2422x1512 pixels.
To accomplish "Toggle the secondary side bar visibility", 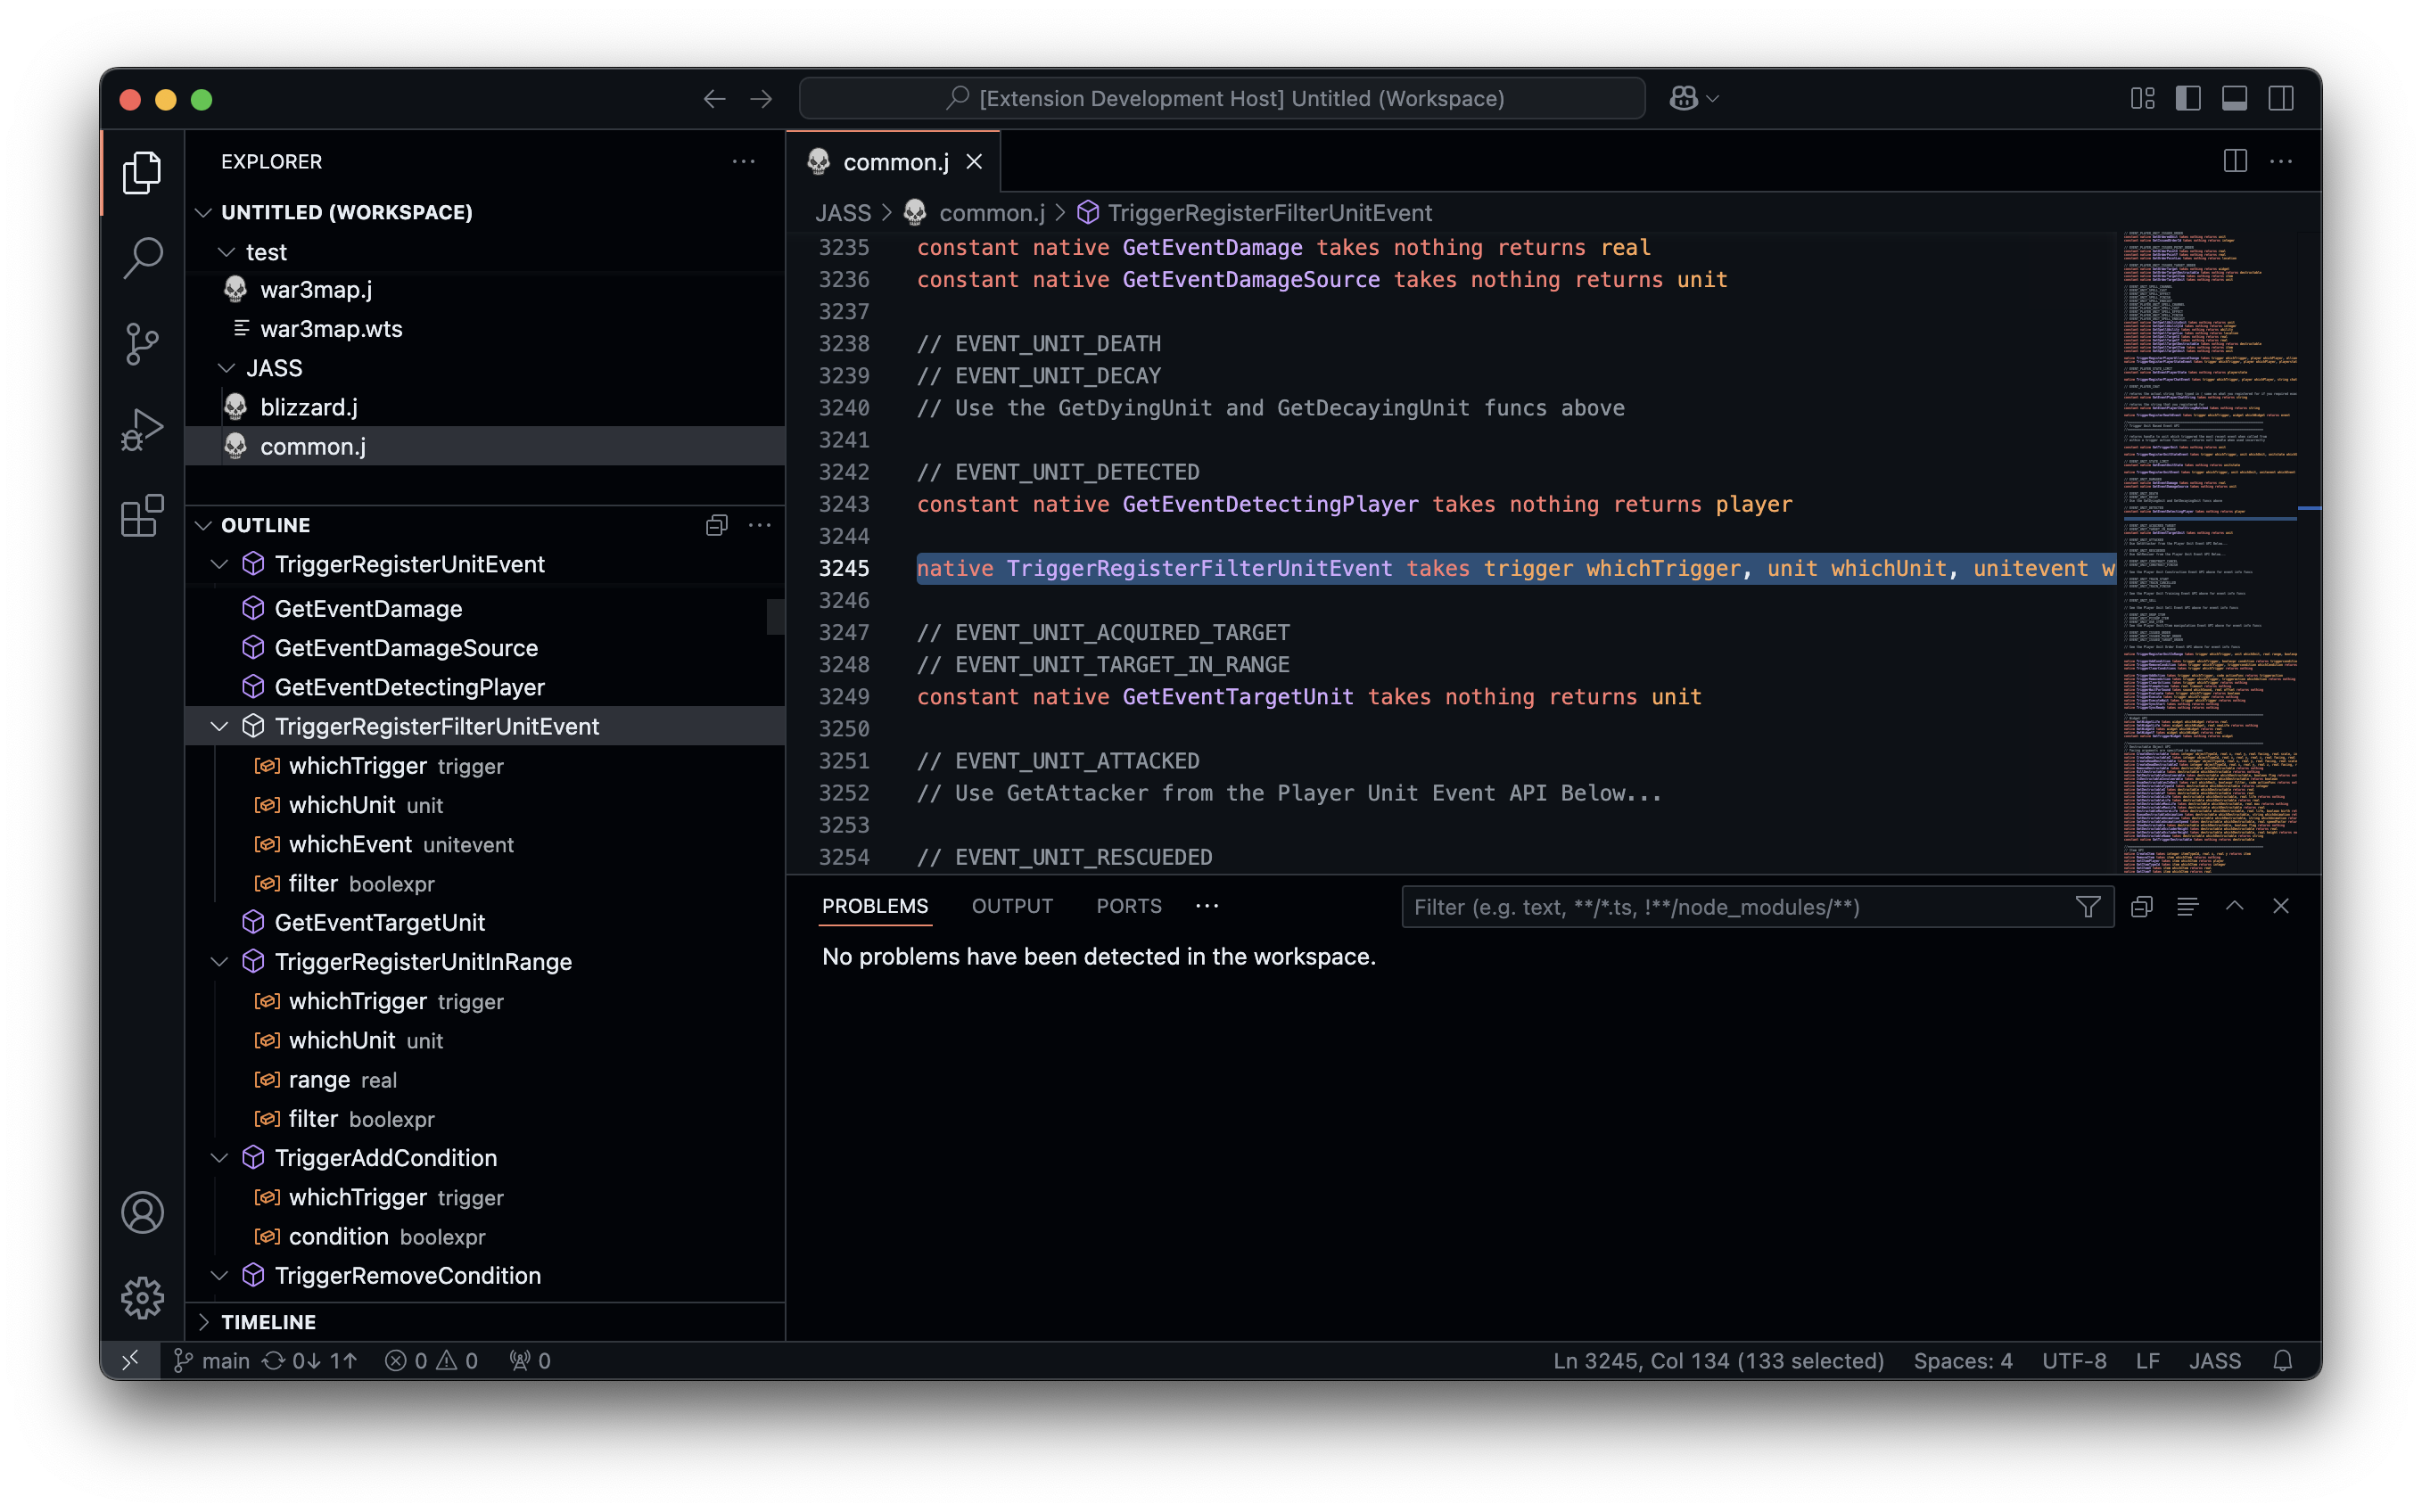I will 2281,98.
